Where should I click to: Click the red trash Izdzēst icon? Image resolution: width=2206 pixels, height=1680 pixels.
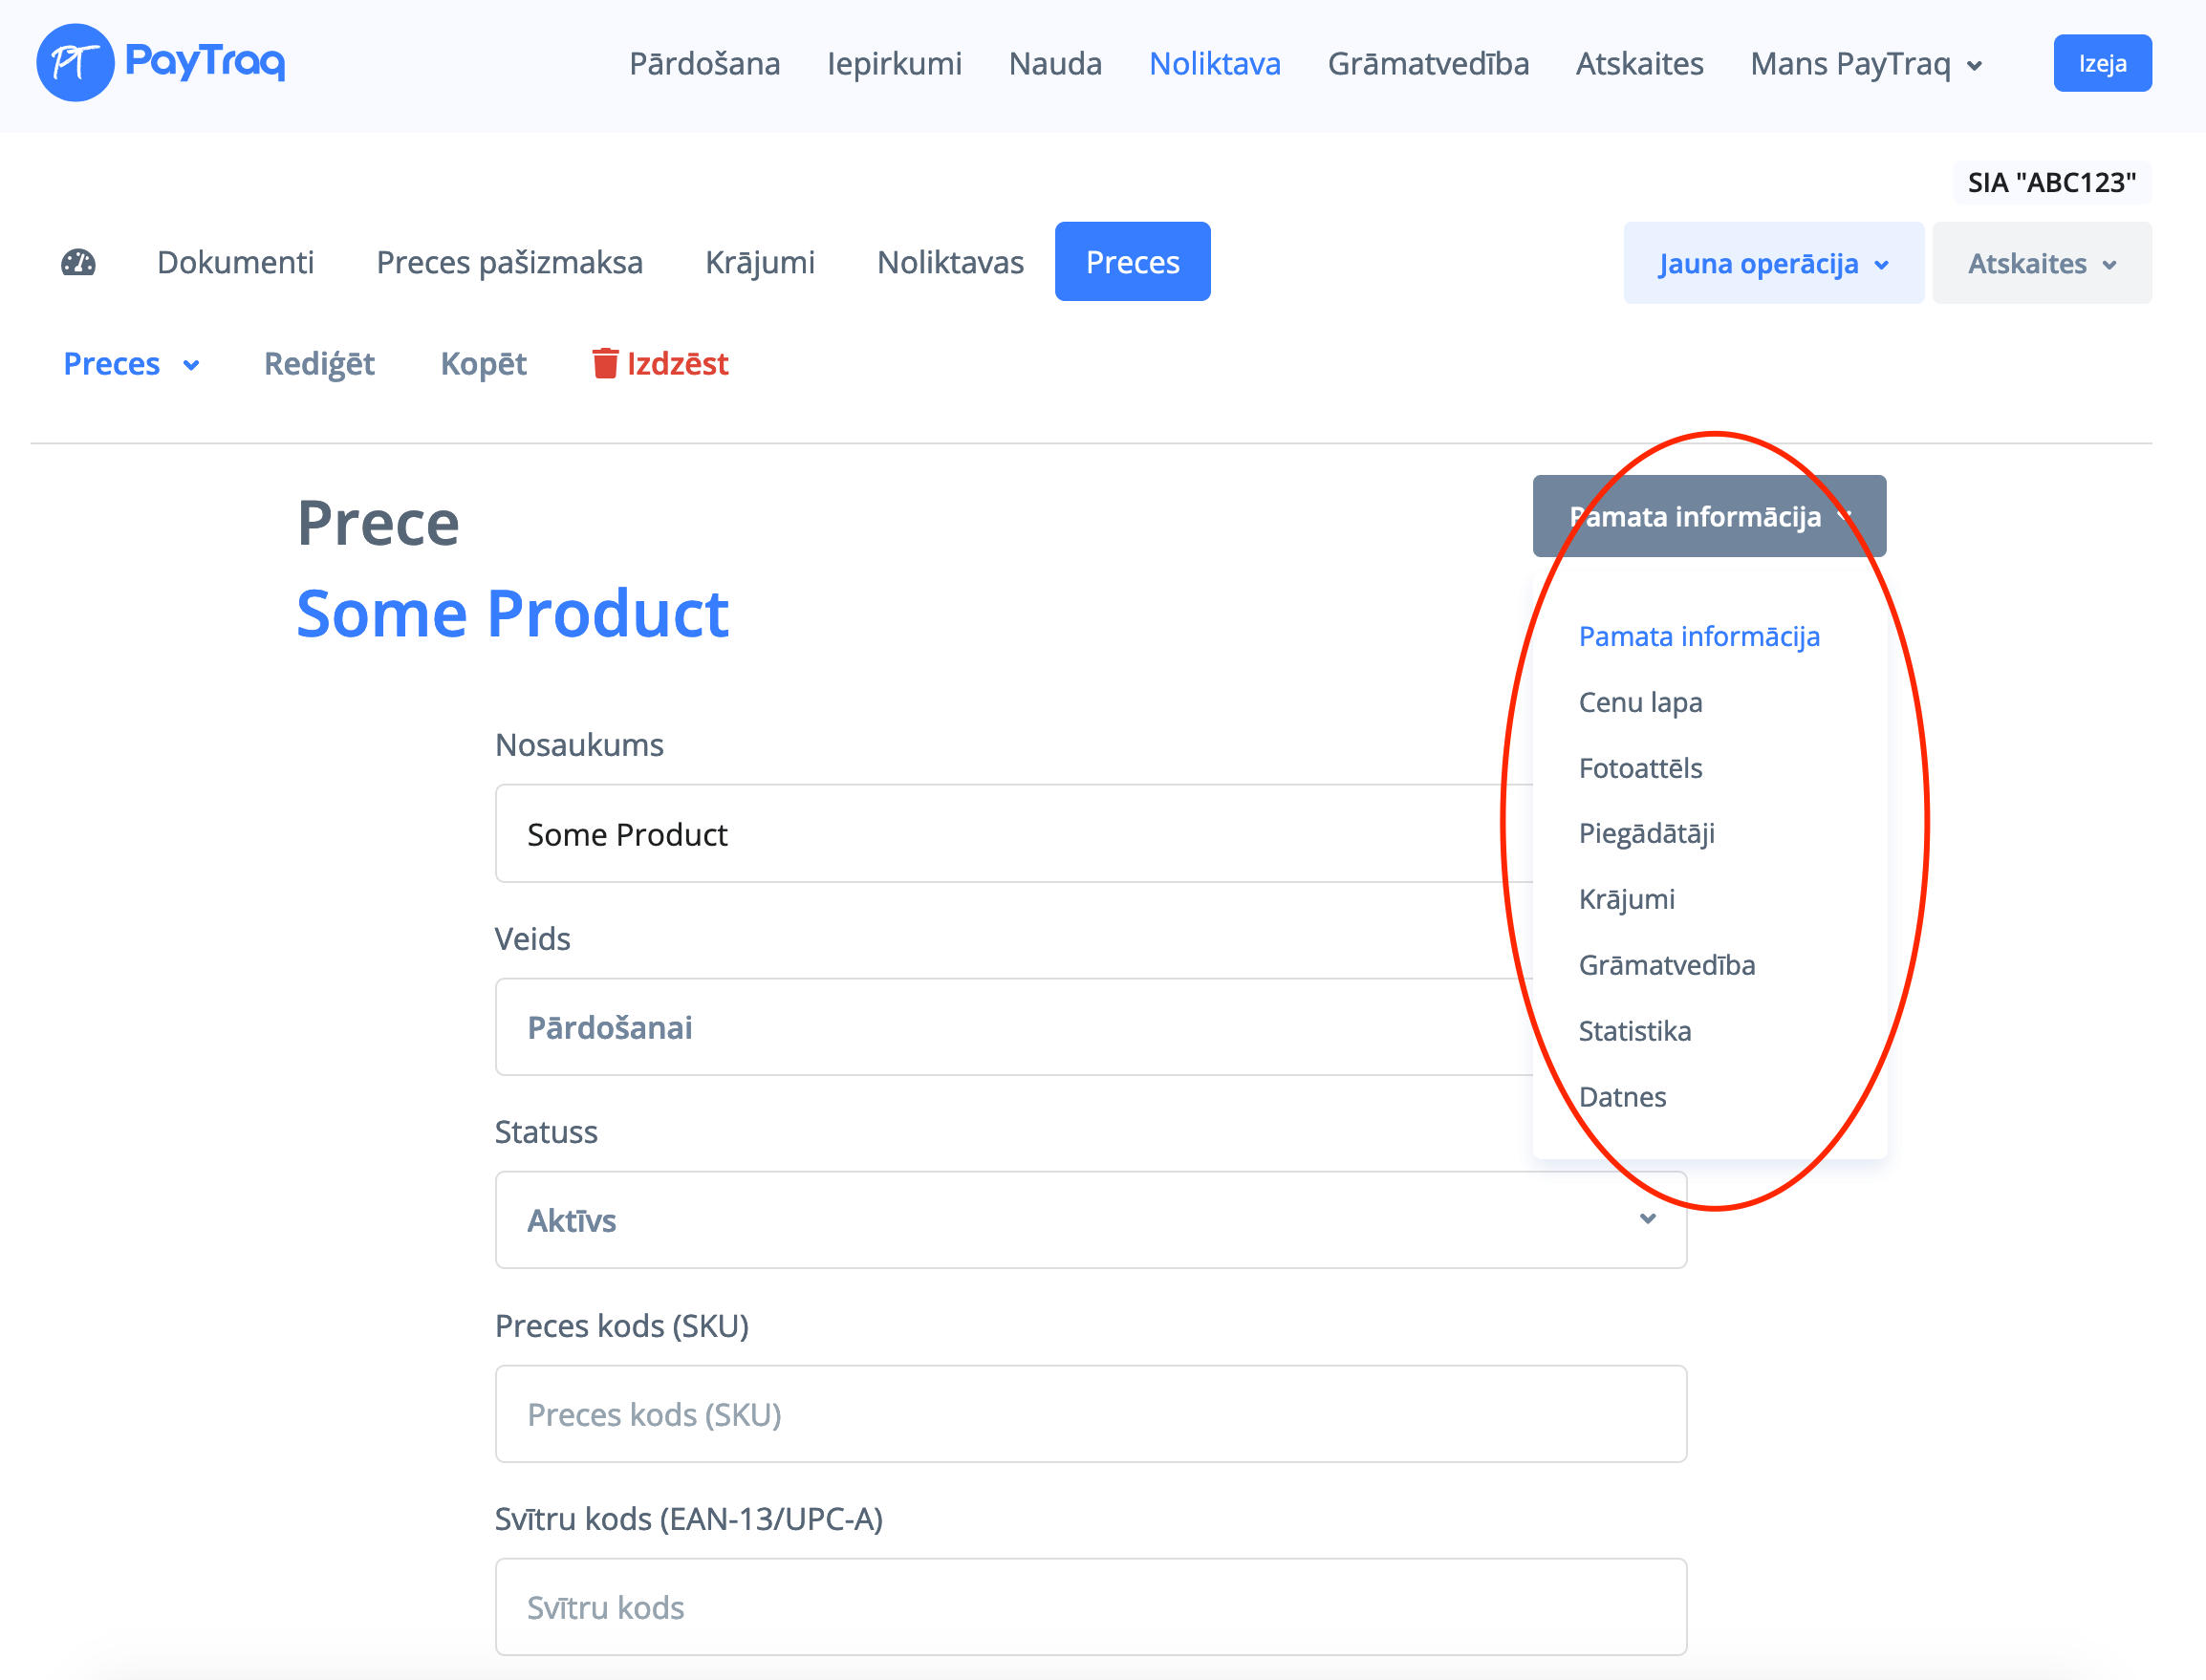(604, 363)
